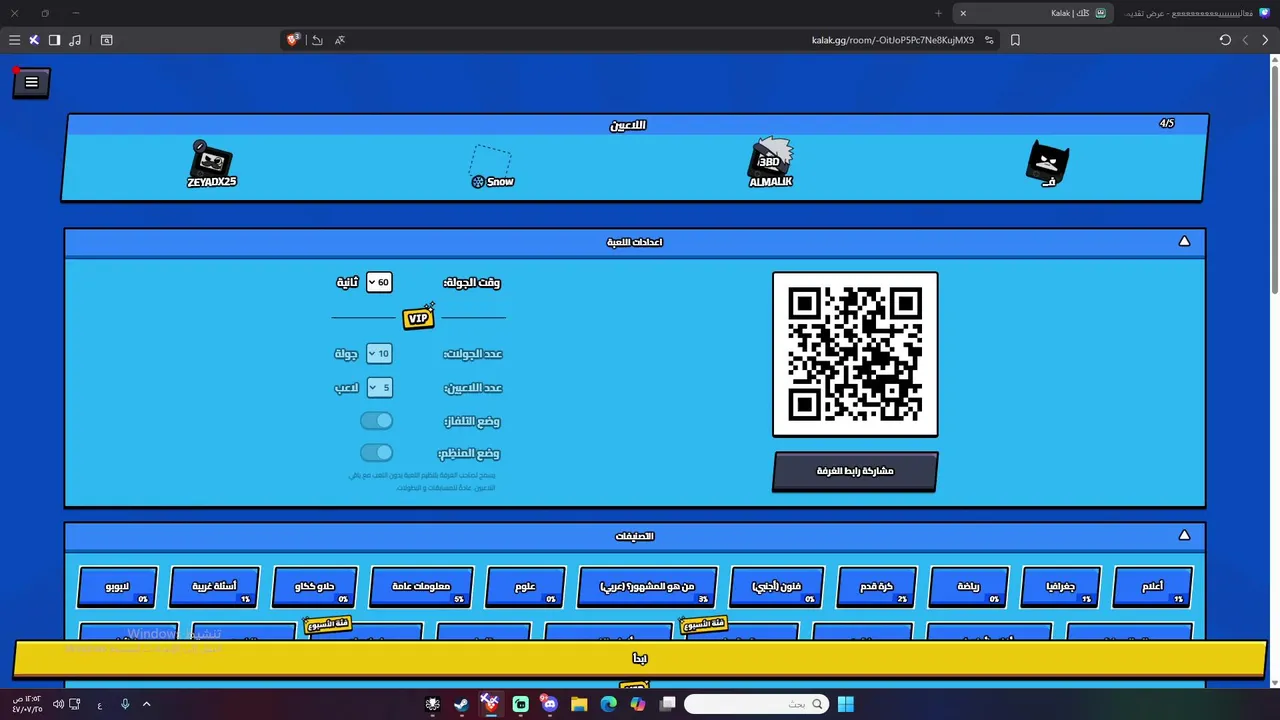
Task: Toggle TV mode switch
Action: click(377, 421)
